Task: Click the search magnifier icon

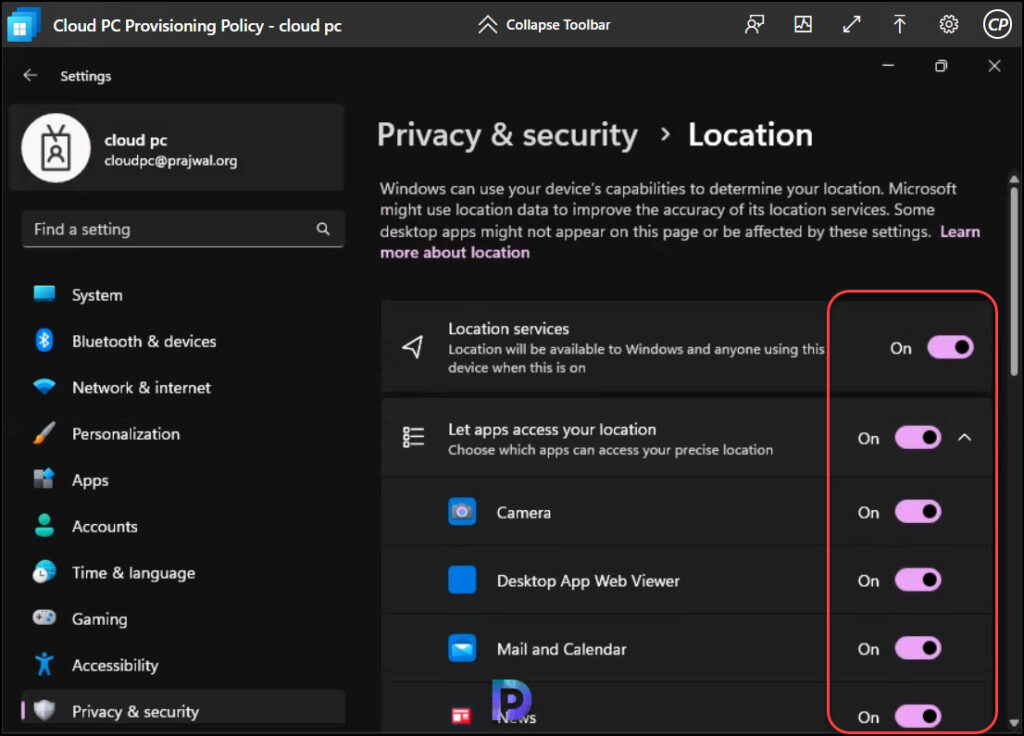Action: (x=323, y=229)
